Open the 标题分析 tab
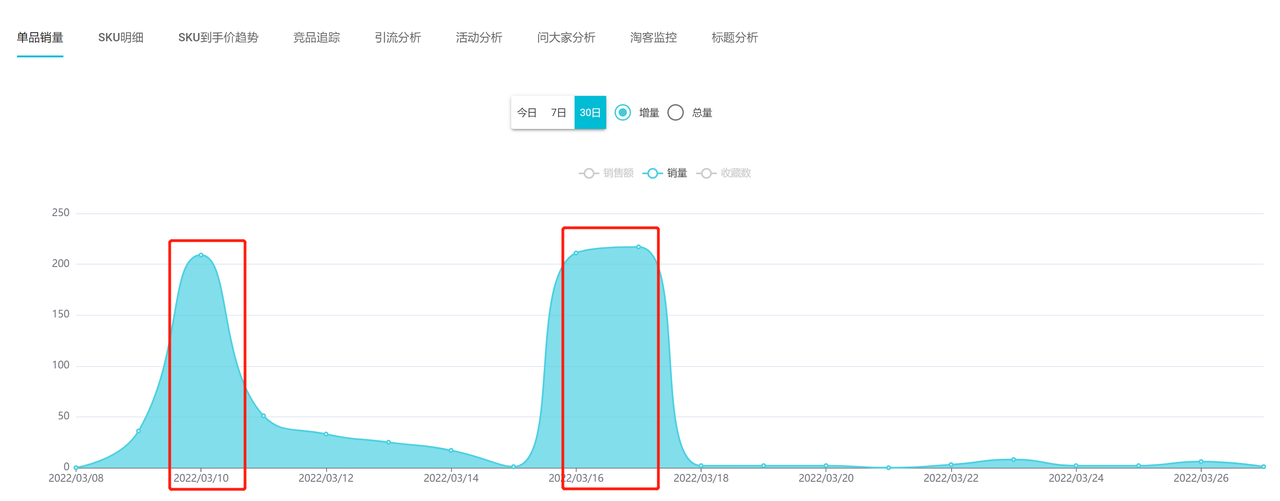1280x501 pixels. point(735,38)
